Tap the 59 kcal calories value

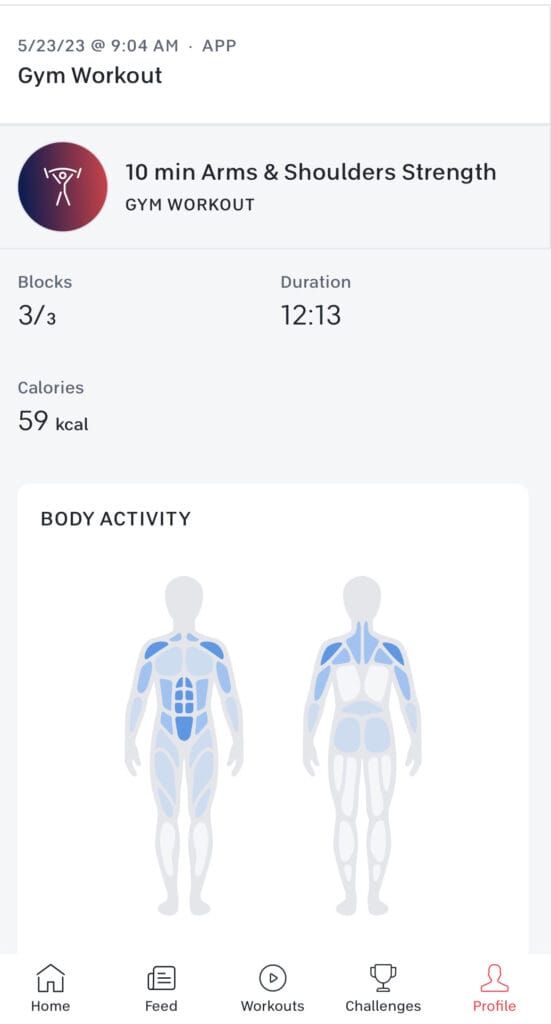[53, 421]
